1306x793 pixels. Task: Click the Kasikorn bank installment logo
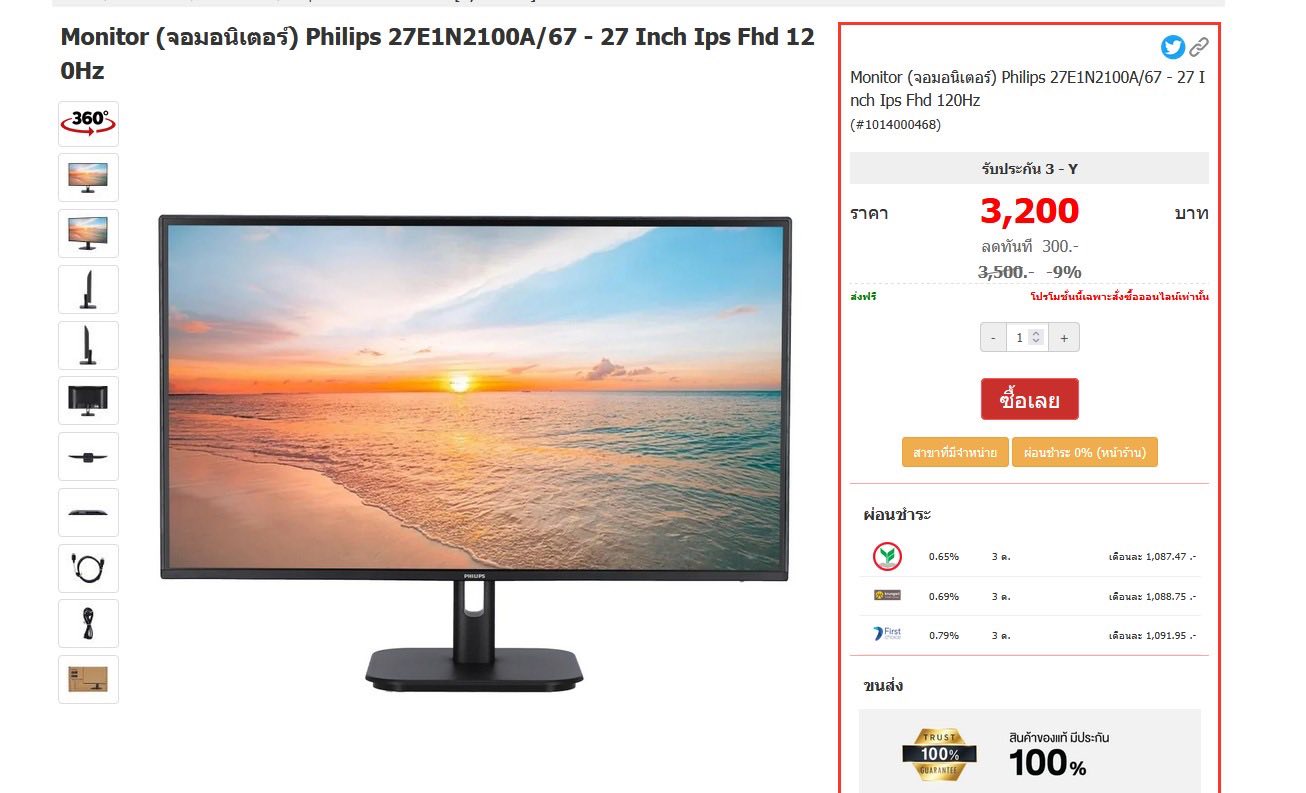coord(886,556)
